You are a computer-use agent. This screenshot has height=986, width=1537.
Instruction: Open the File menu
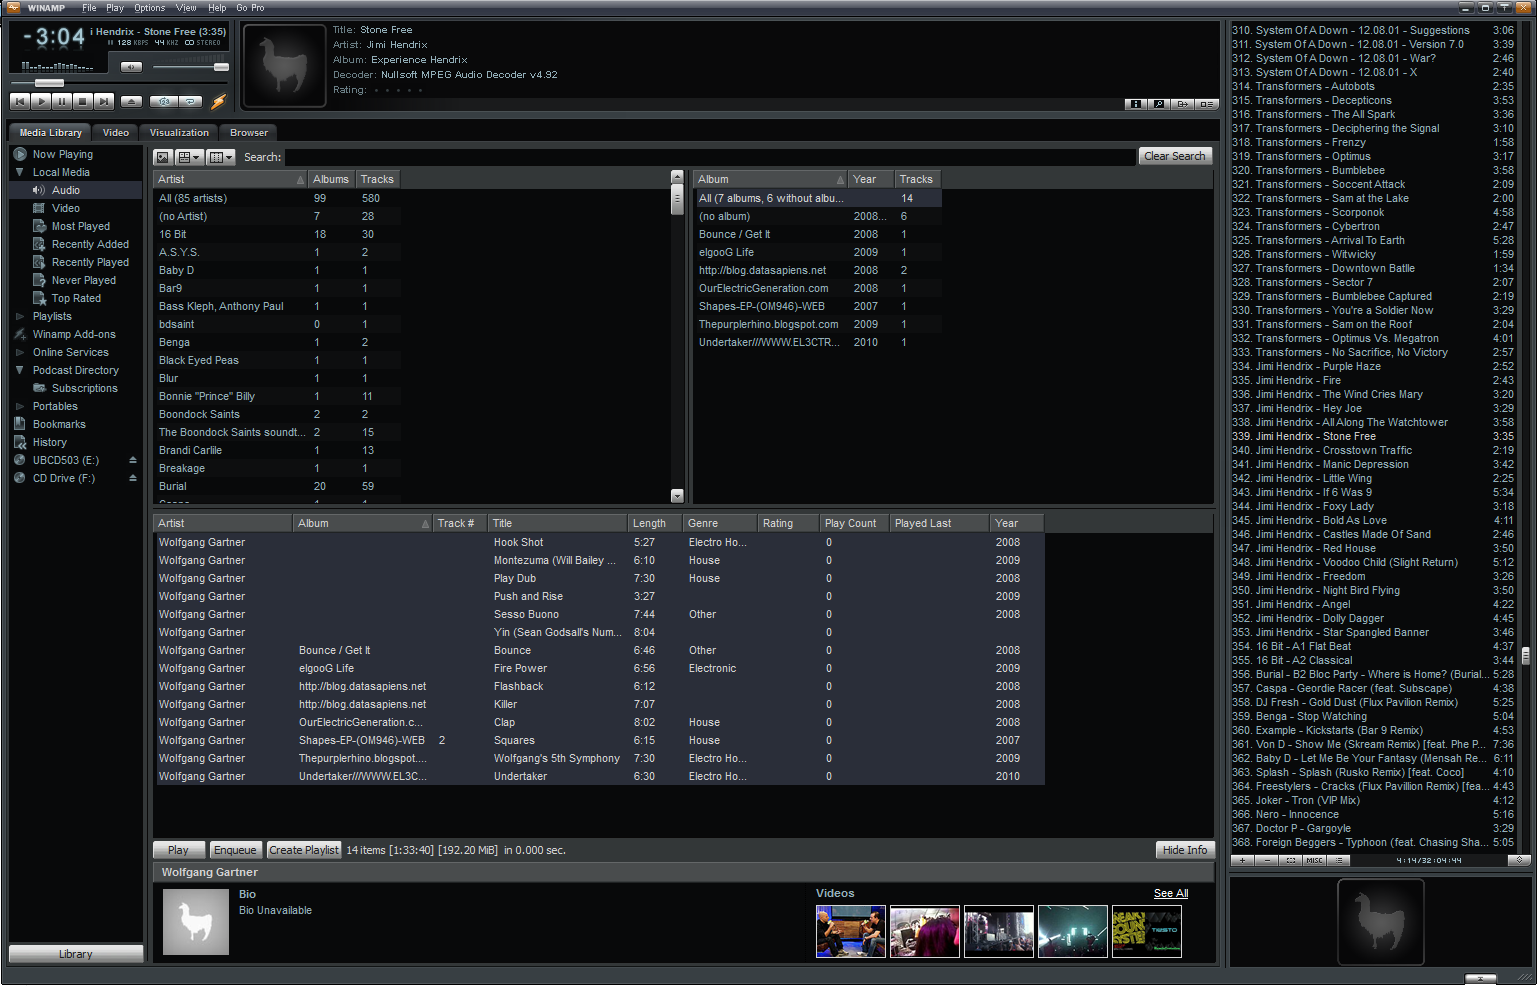click(89, 8)
